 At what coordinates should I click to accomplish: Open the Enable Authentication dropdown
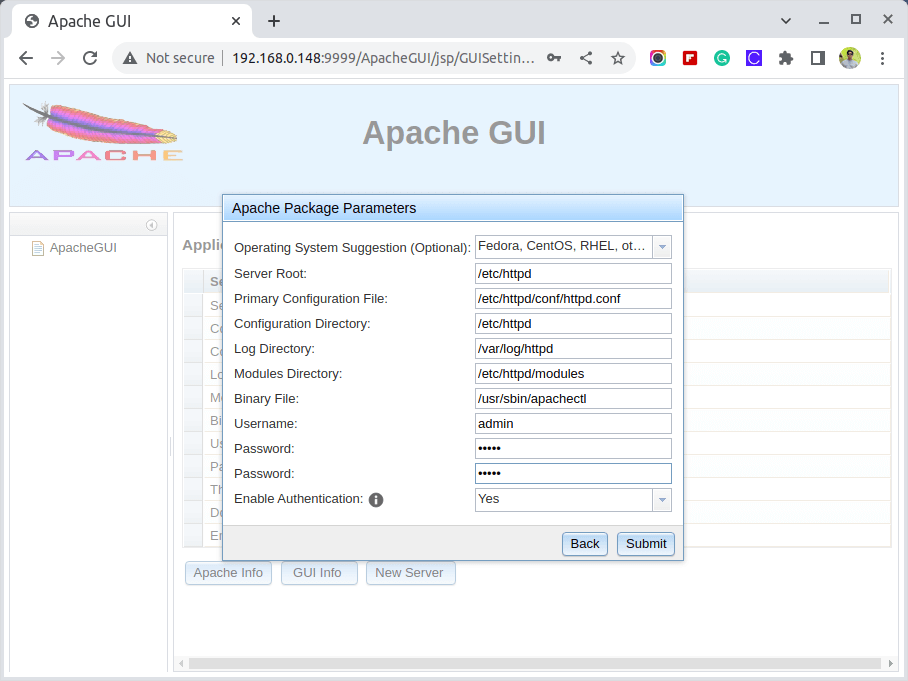click(x=661, y=499)
